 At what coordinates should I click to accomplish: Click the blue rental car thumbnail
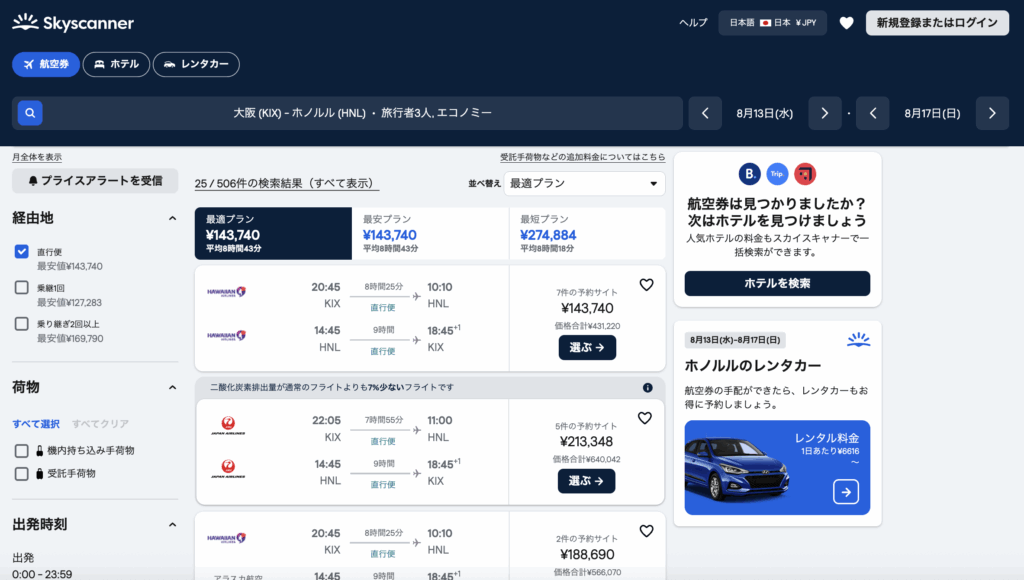(x=777, y=468)
